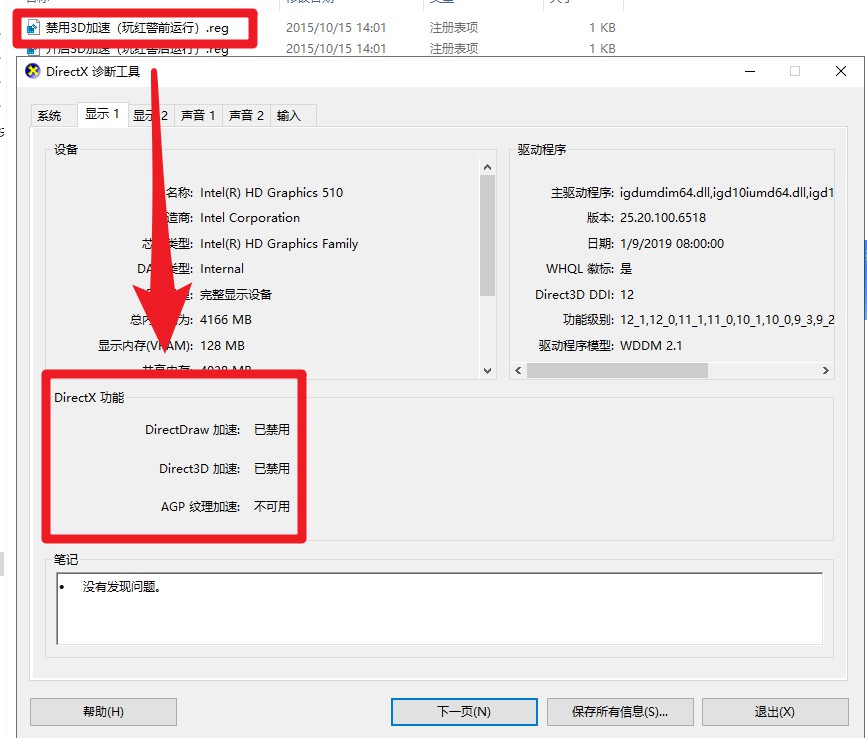Click 保存所有信息(S)... button
The height and width of the screenshot is (738, 867).
(619, 712)
